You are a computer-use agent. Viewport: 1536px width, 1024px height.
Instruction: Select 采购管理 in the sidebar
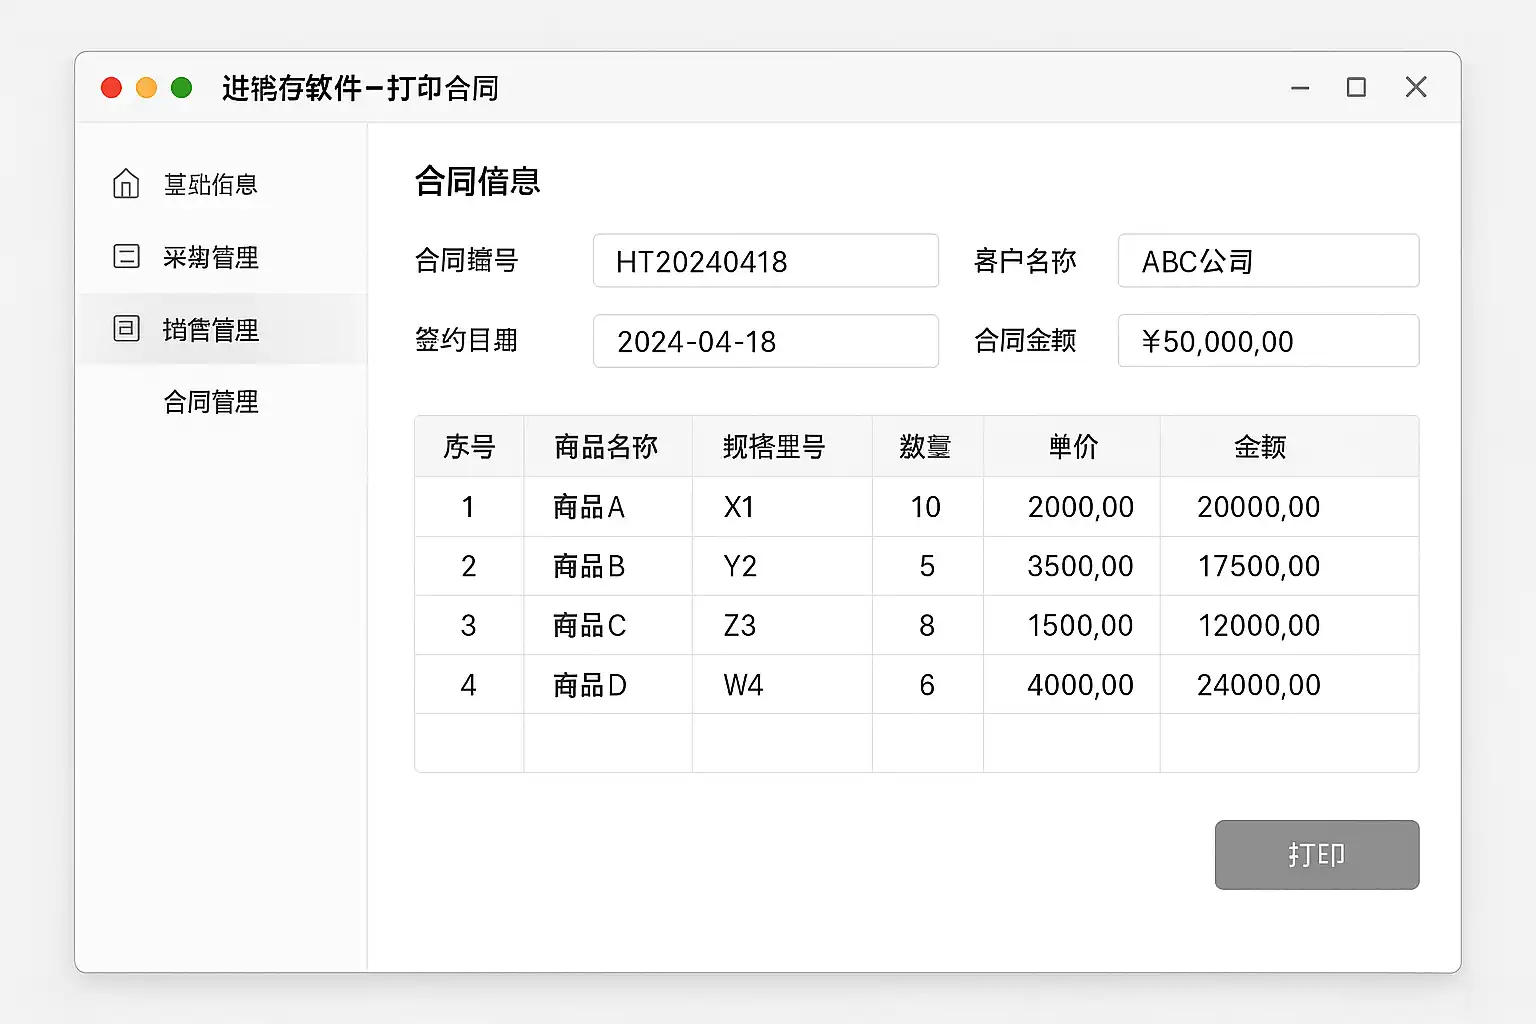[210, 258]
